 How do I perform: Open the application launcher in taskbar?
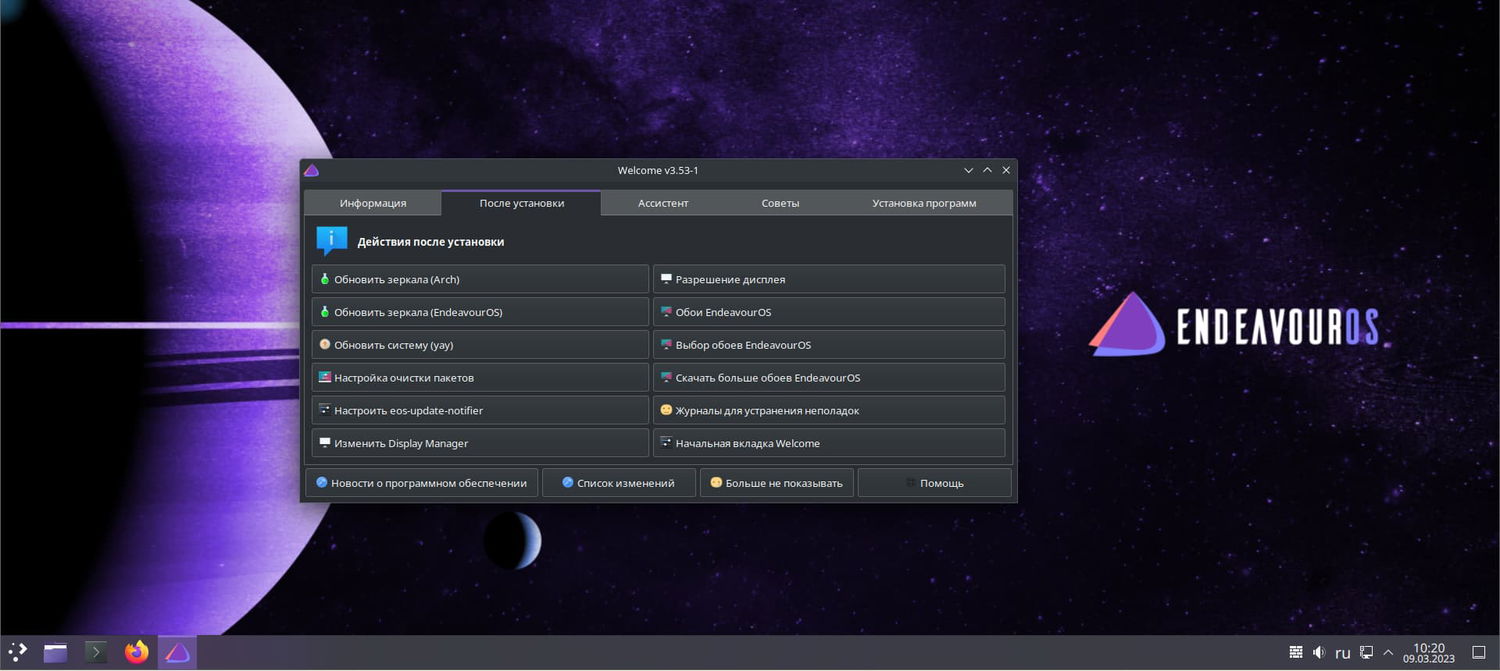point(18,652)
